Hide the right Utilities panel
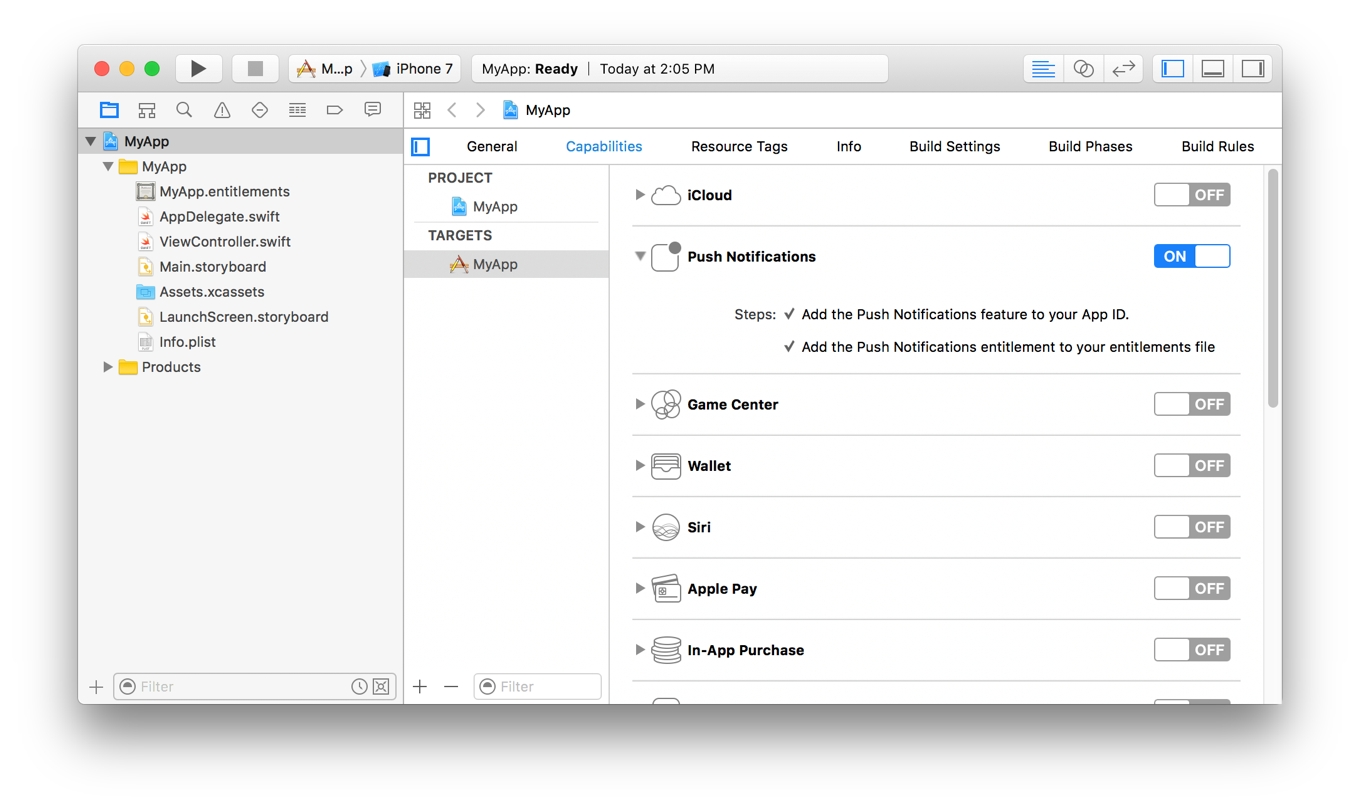The width and height of the screenshot is (1360, 809). point(1252,69)
